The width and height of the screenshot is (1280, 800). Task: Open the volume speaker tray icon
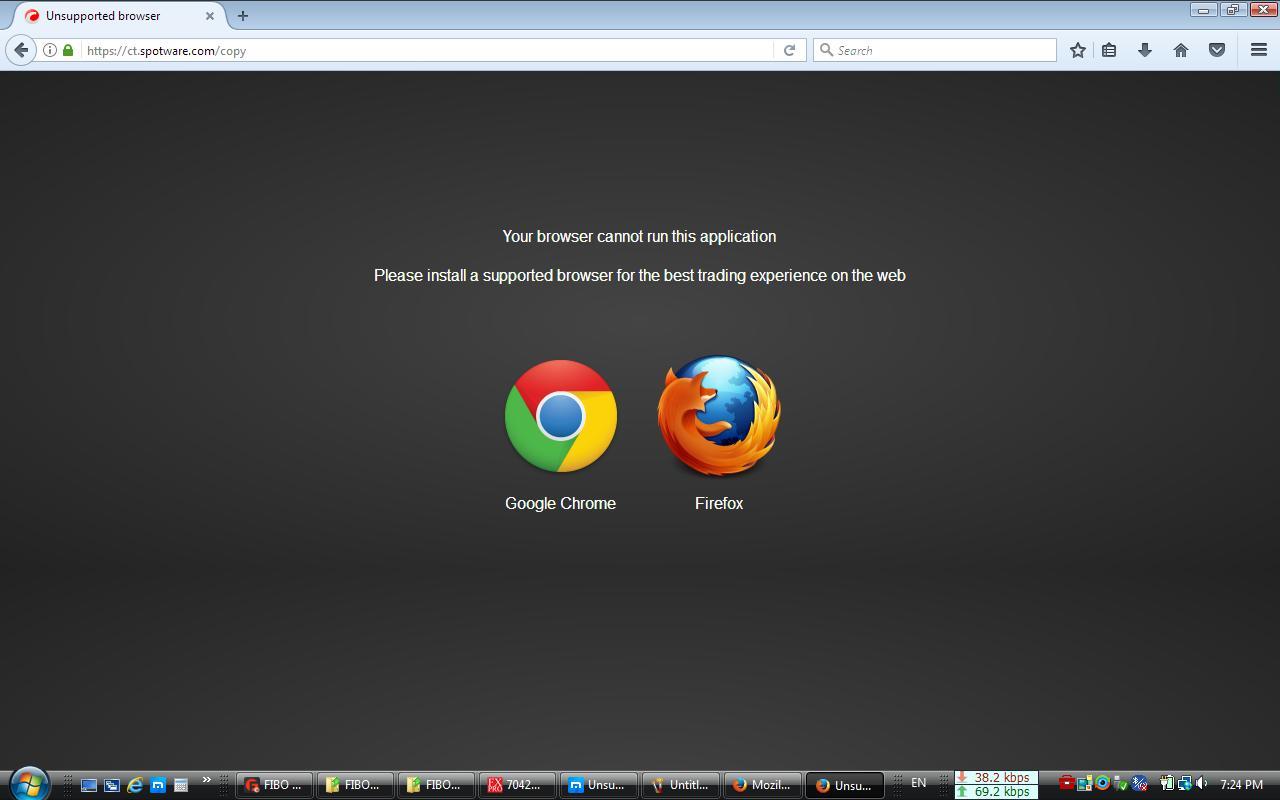[x=1202, y=783]
